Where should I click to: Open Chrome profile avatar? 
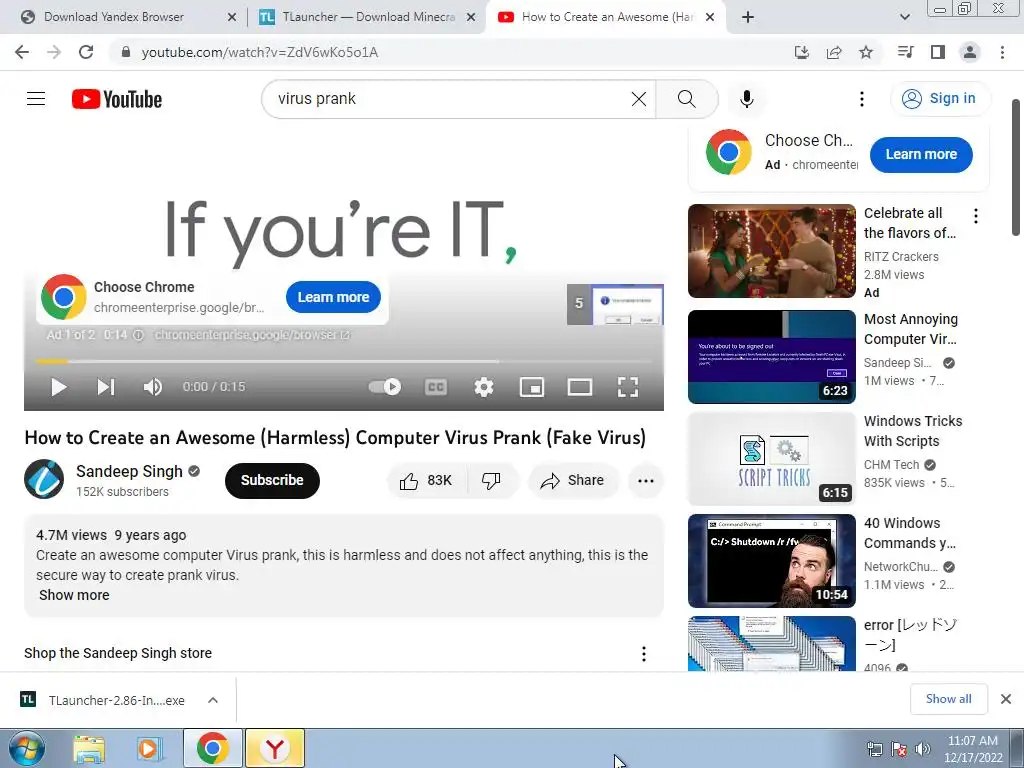pos(970,52)
